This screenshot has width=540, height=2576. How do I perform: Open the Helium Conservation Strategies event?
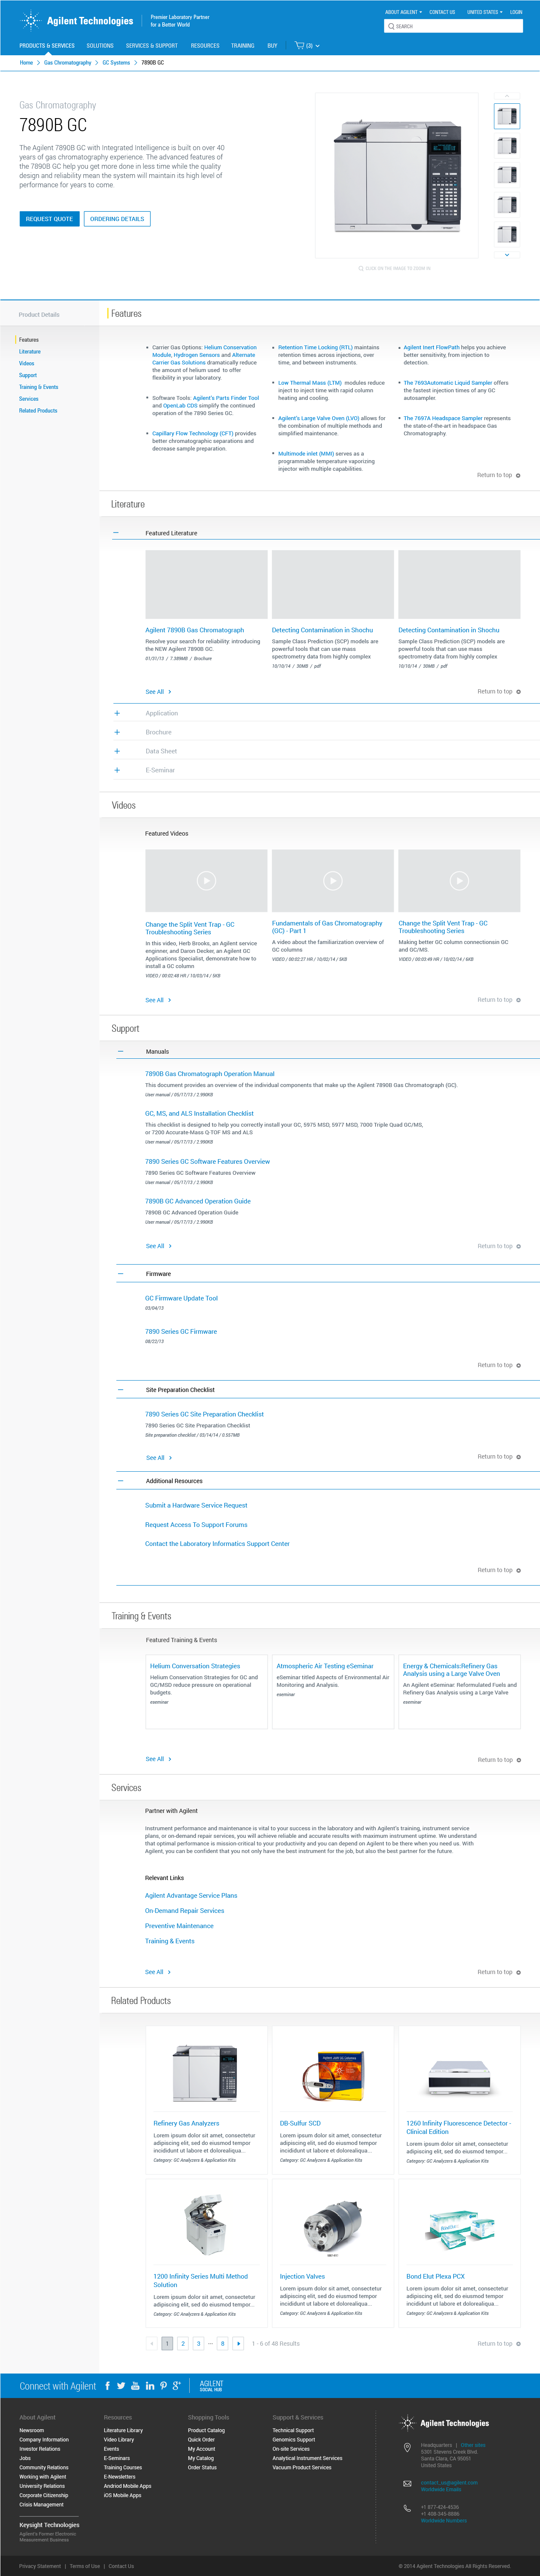pyautogui.click(x=195, y=1666)
